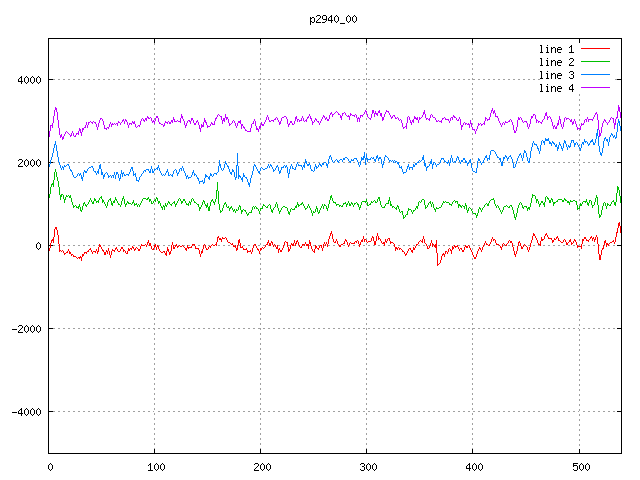640x480 pixels.
Task: Click the 0 tick label on the y-axis
Action: coord(38,246)
